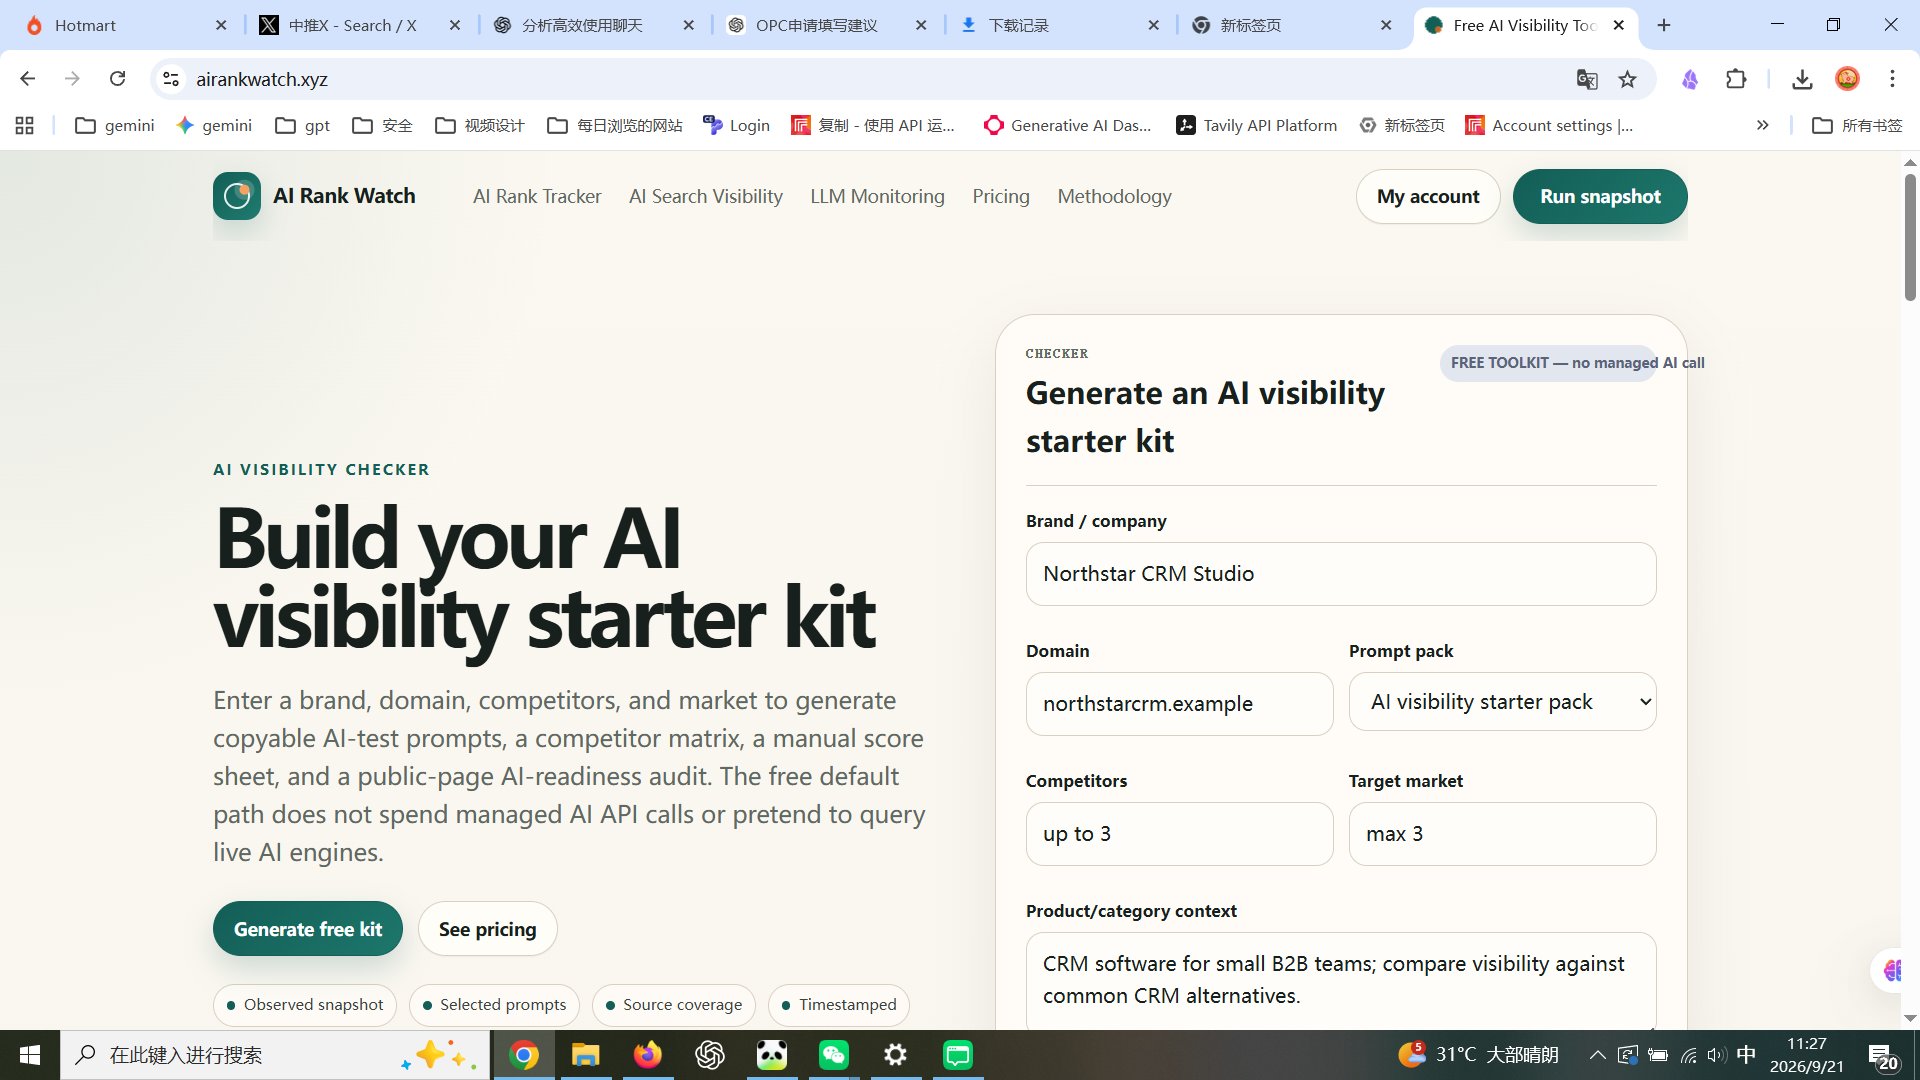Focus the Brand / company input field
The width and height of the screenshot is (1920, 1080).
tap(1341, 574)
